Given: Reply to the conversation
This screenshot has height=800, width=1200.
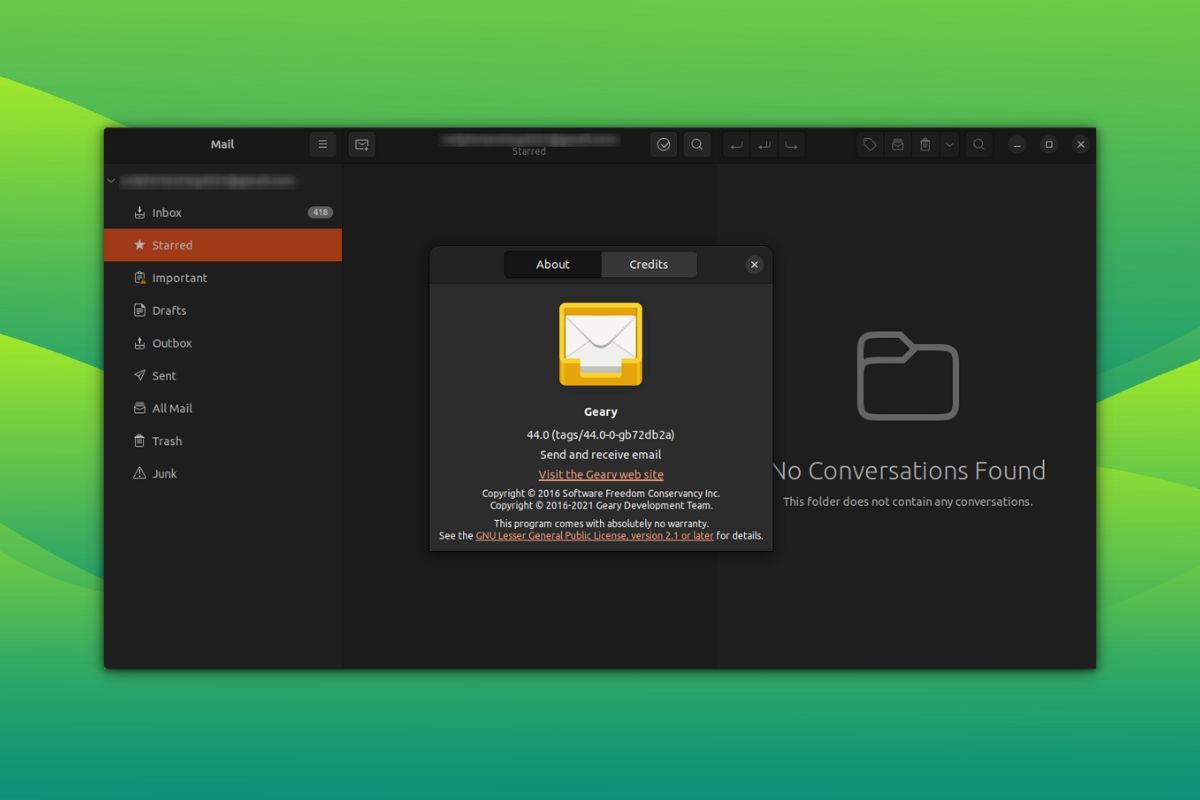Looking at the screenshot, I should click(736, 144).
